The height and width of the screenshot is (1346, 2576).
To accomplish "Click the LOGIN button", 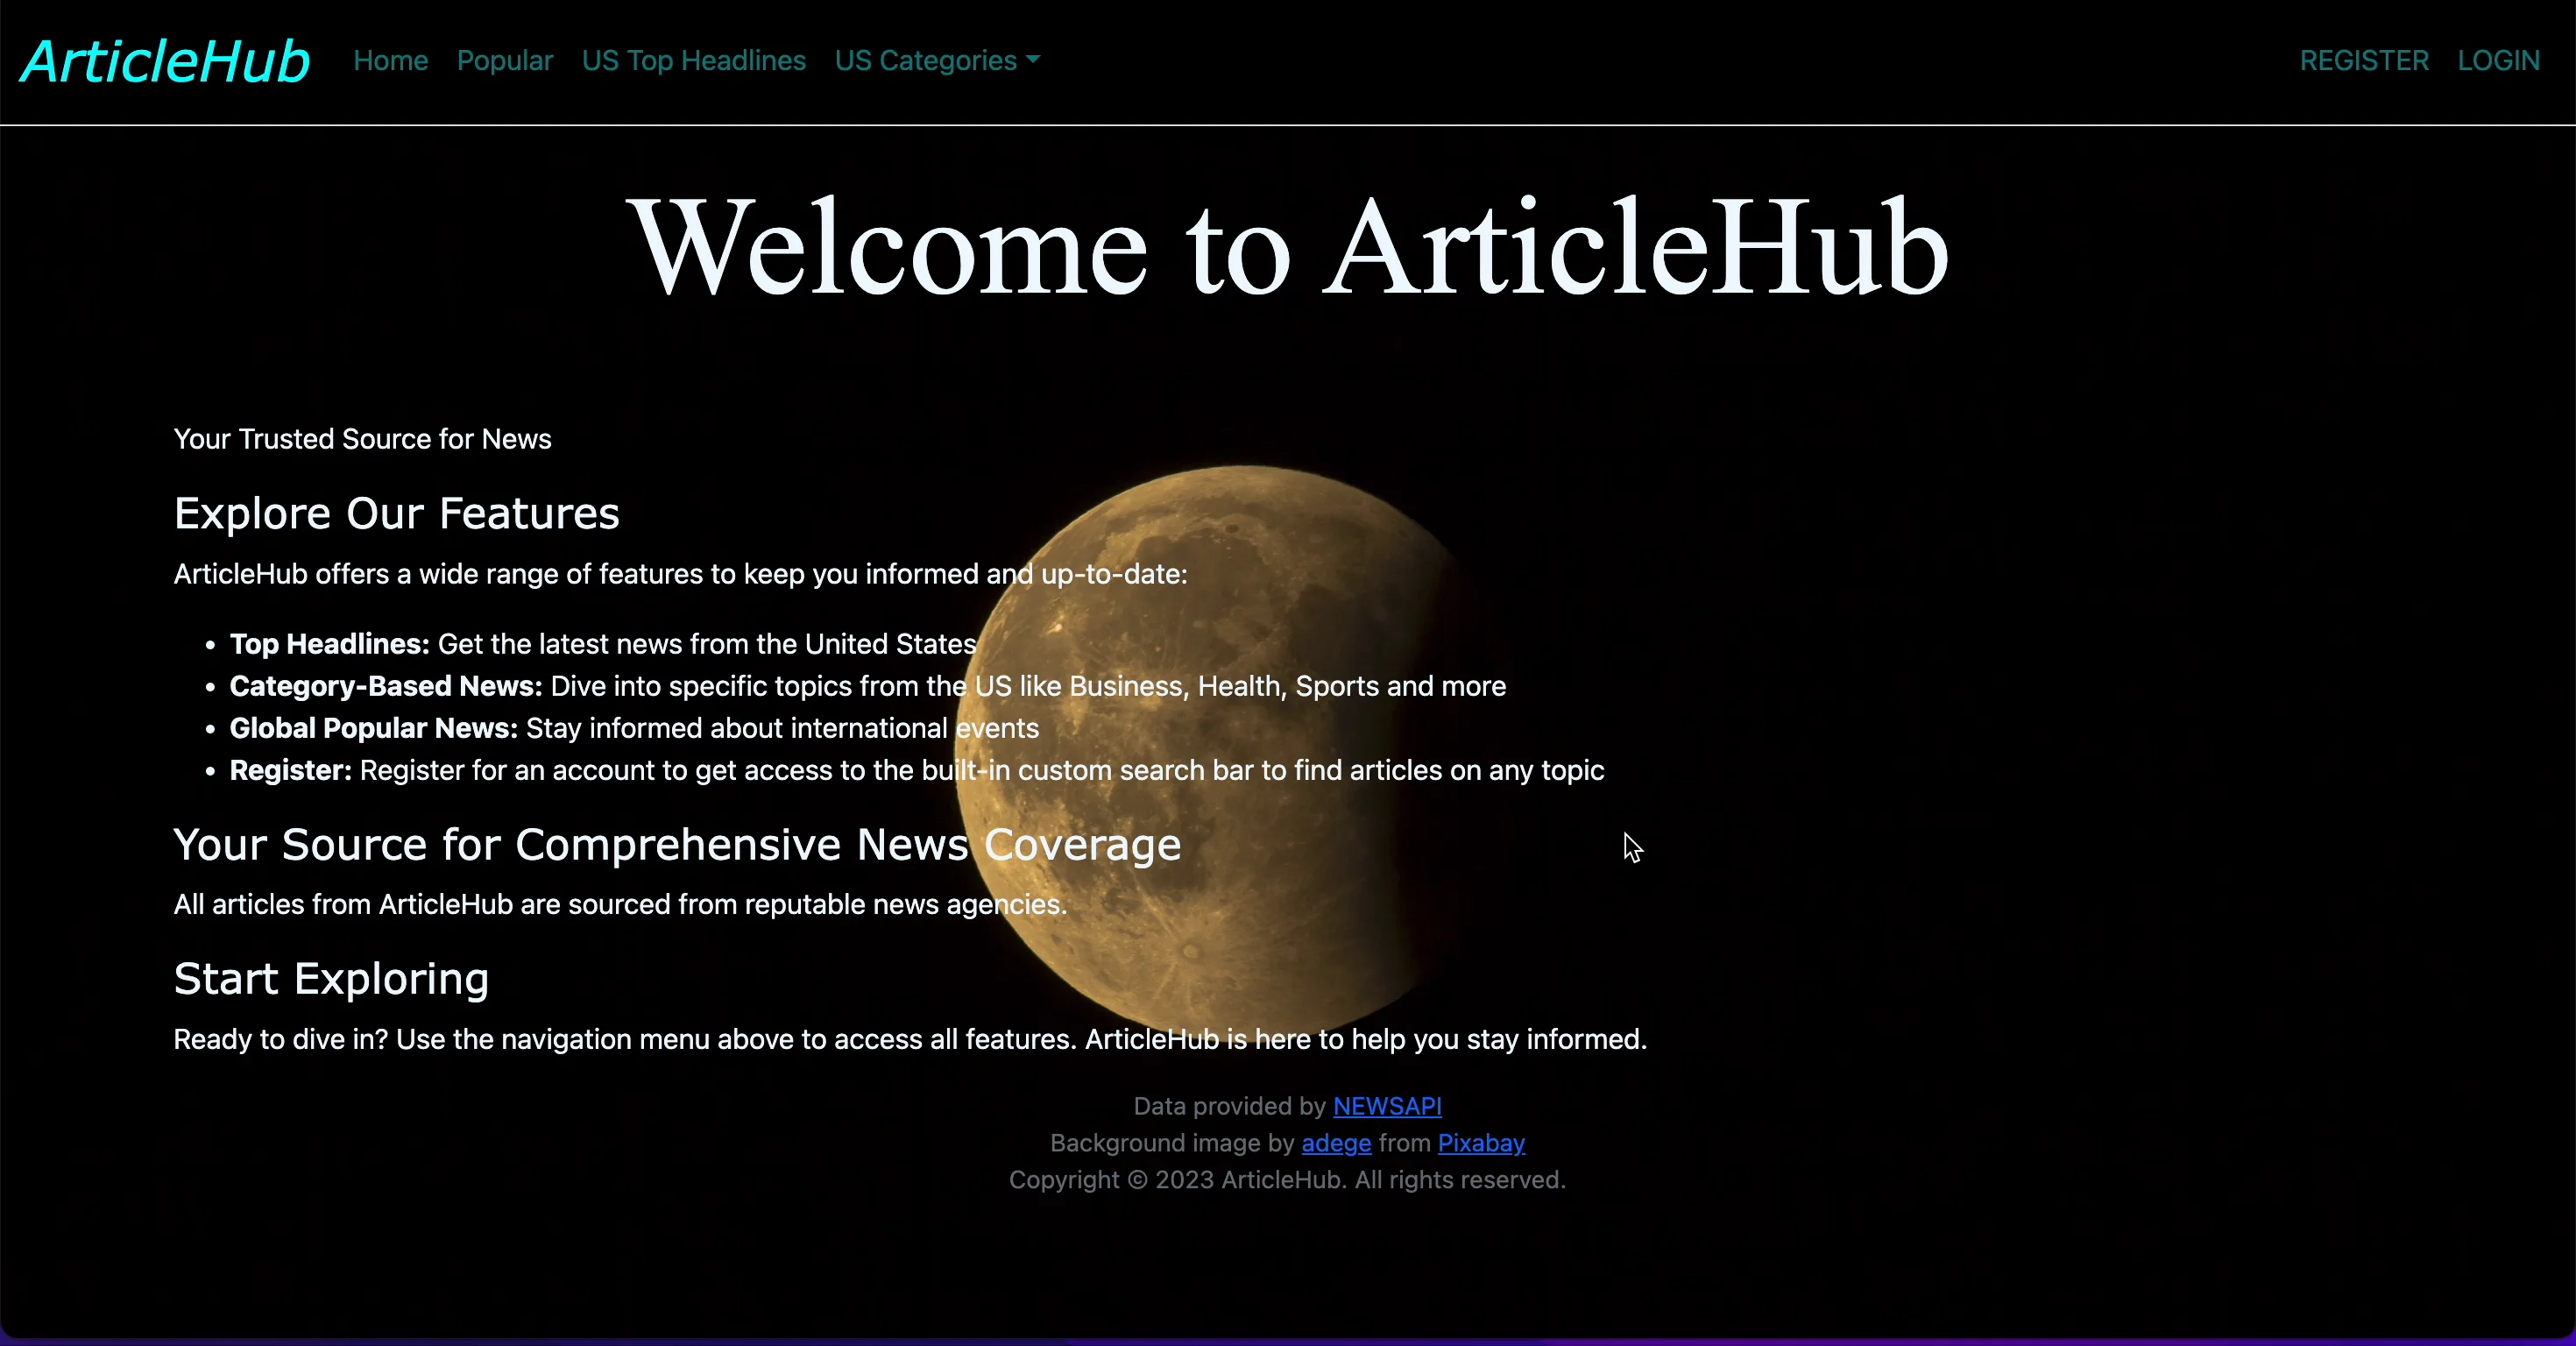I will [2497, 61].
